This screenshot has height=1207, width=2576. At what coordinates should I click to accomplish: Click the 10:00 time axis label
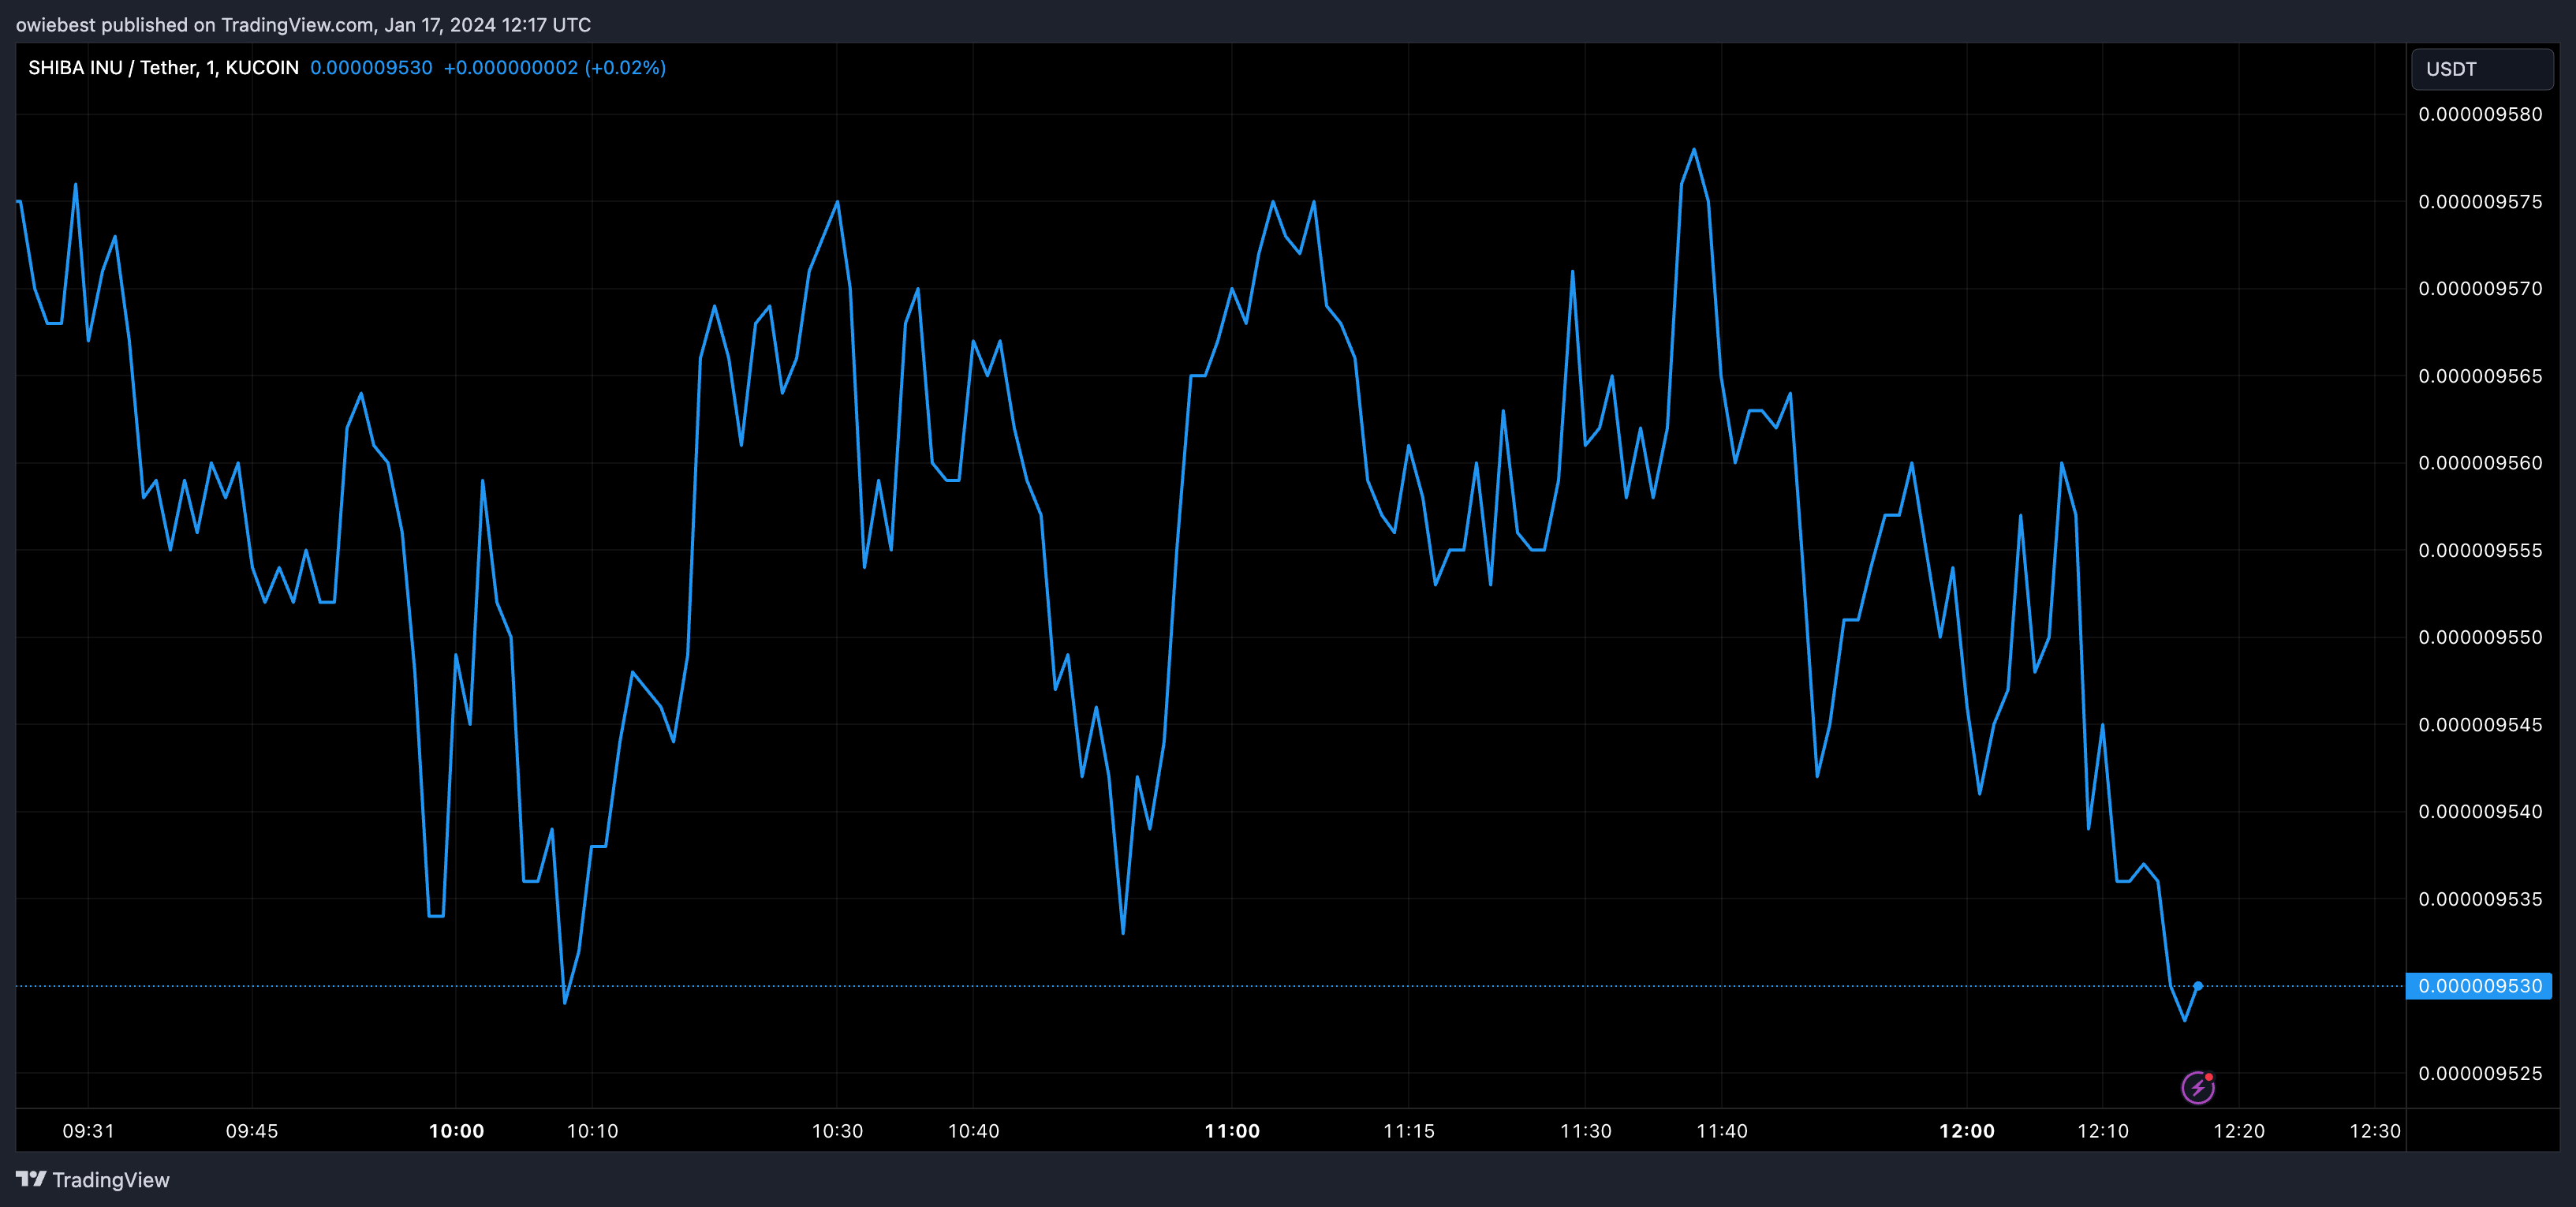[x=456, y=1131]
